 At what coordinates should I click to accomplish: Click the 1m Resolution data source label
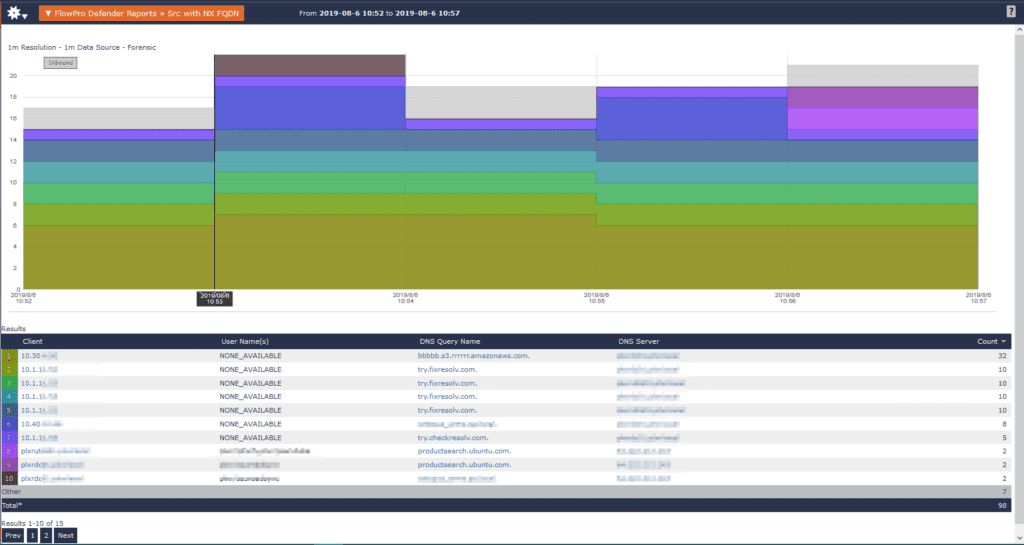(x=82, y=47)
